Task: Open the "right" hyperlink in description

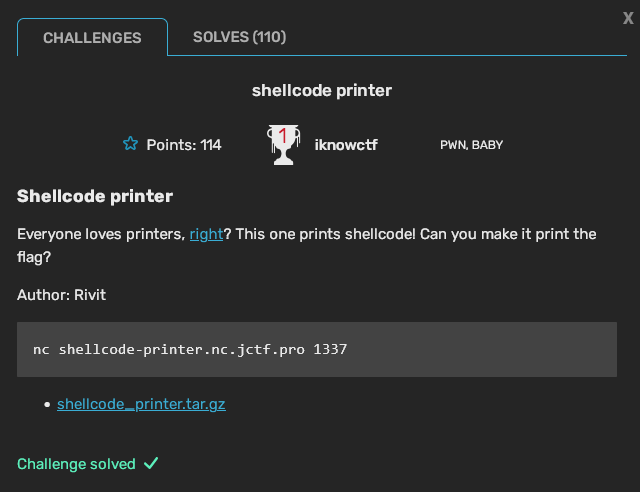Action: pyautogui.click(x=206, y=234)
